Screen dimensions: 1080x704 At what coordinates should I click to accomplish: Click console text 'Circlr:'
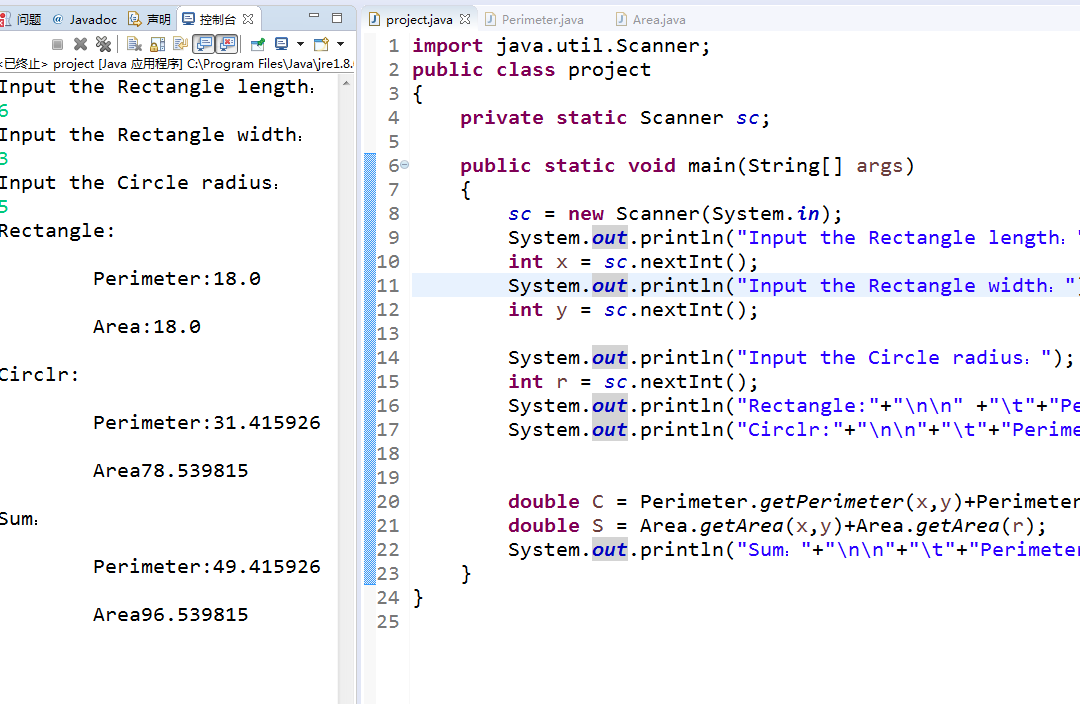(x=39, y=375)
